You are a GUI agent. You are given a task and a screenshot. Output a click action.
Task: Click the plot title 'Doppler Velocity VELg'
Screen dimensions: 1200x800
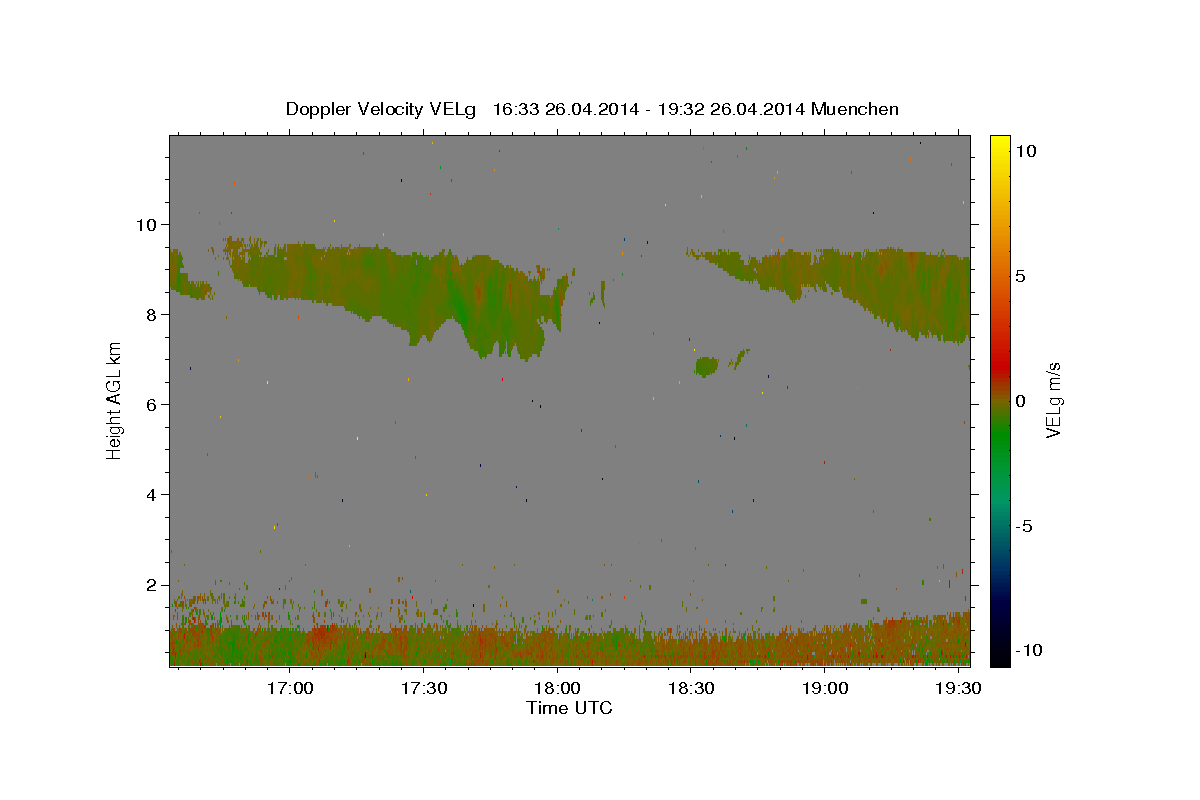pos(381,109)
